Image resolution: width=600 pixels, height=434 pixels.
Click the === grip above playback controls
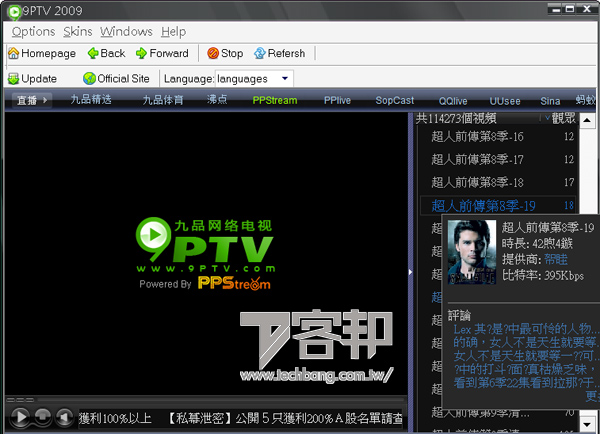(x=20, y=400)
